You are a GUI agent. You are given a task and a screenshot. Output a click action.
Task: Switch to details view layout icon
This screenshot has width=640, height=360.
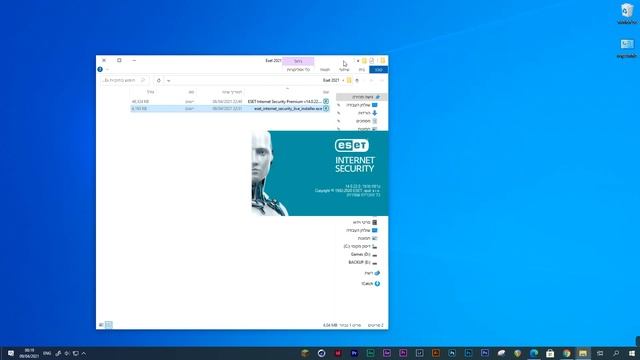109,325
